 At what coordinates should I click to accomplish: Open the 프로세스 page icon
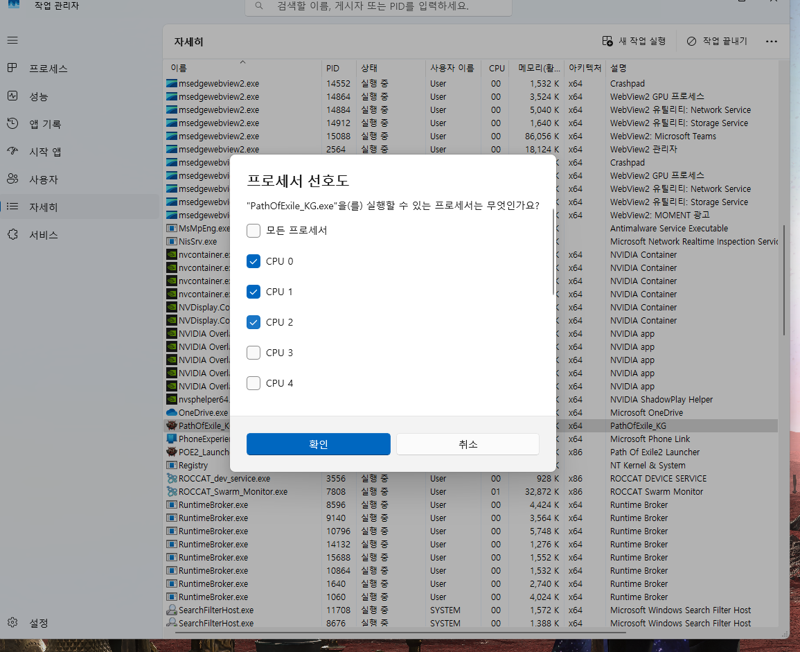pos(12,68)
